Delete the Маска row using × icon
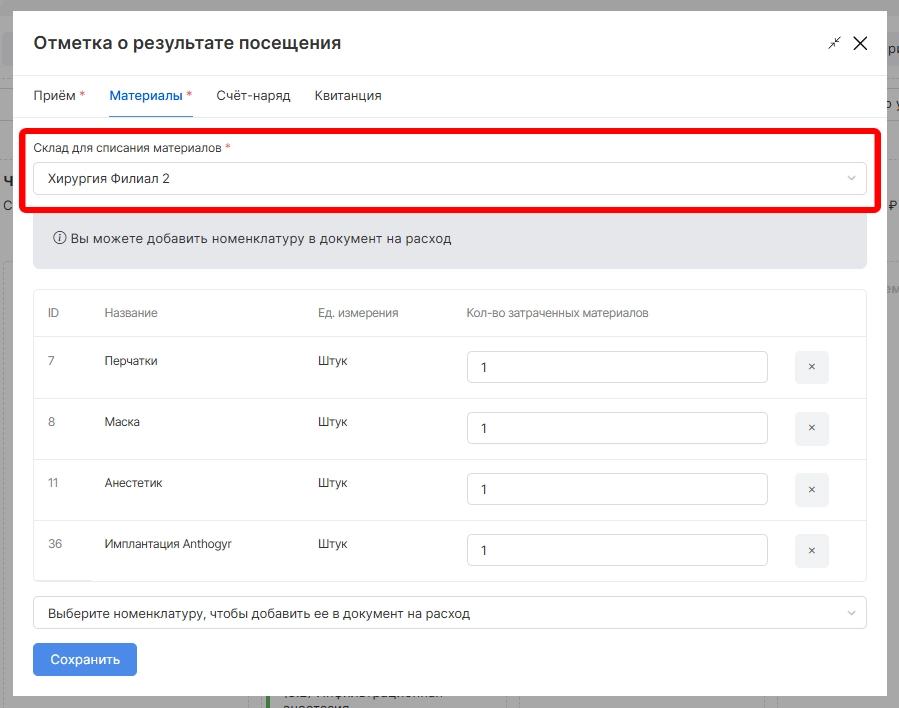Image resolution: width=899 pixels, height=708 pixels. (x=811, y=428)
